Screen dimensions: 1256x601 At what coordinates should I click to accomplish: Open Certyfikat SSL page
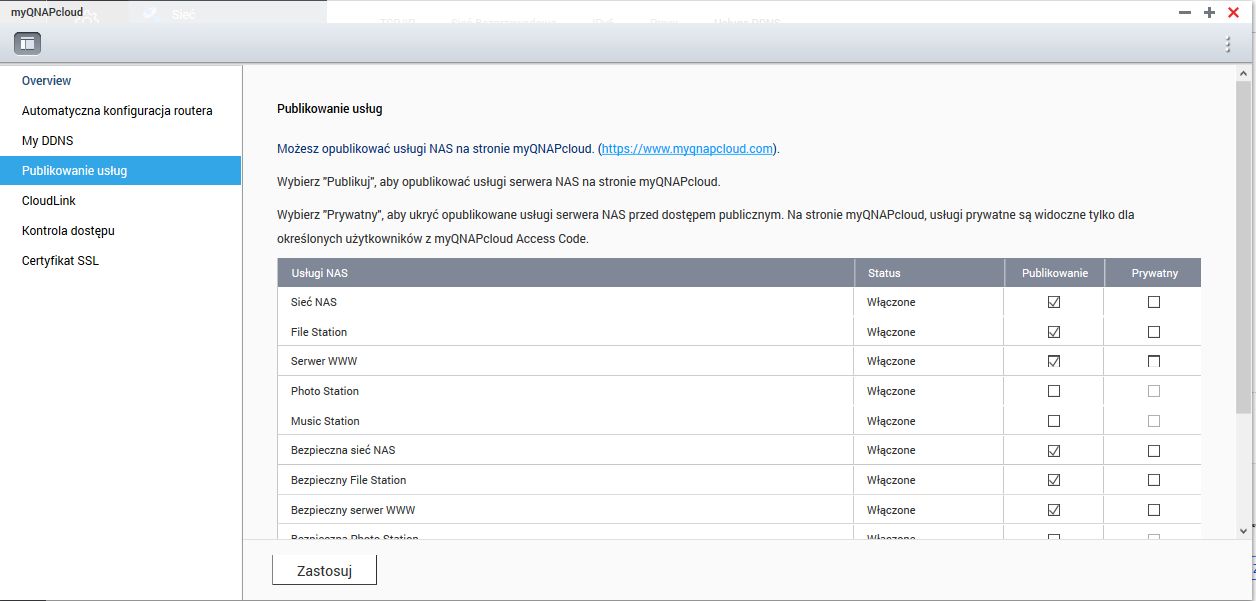pyautogui.click(x=121, y=261)
